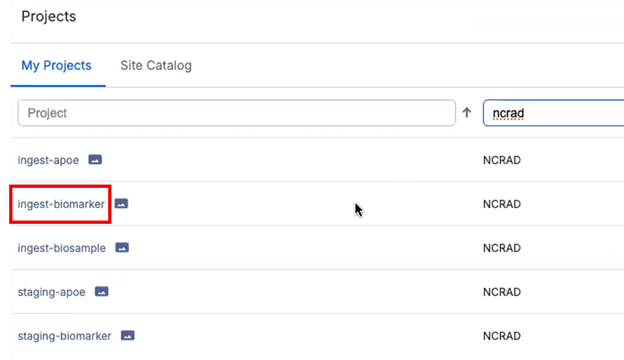Open the staging-biomarker project link
Viewport: 624px width, 360px height.
coord(64,336)
